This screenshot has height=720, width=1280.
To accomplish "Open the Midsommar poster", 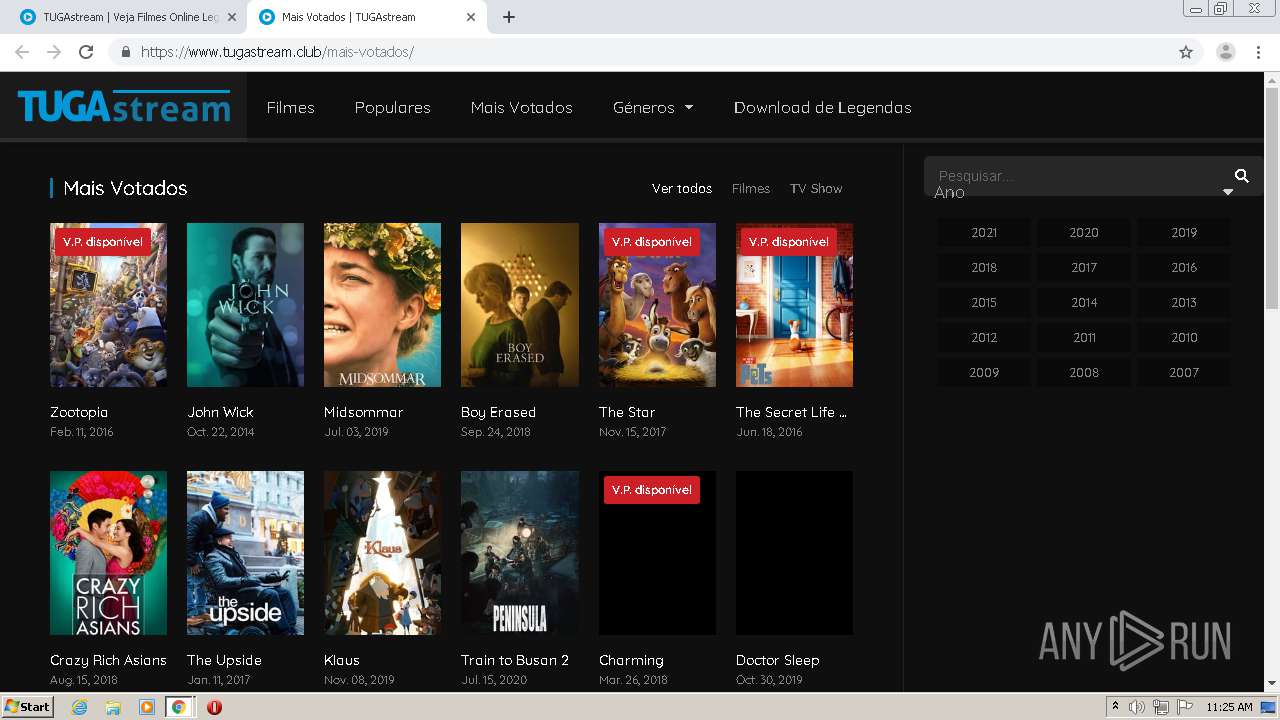I will pyautogui.click(x=382, y=305).
